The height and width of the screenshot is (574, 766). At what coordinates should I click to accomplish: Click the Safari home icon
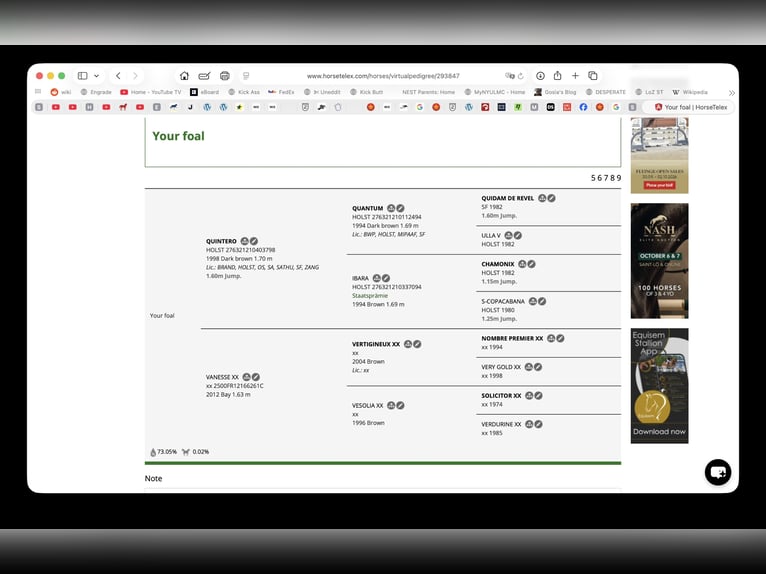184,76
